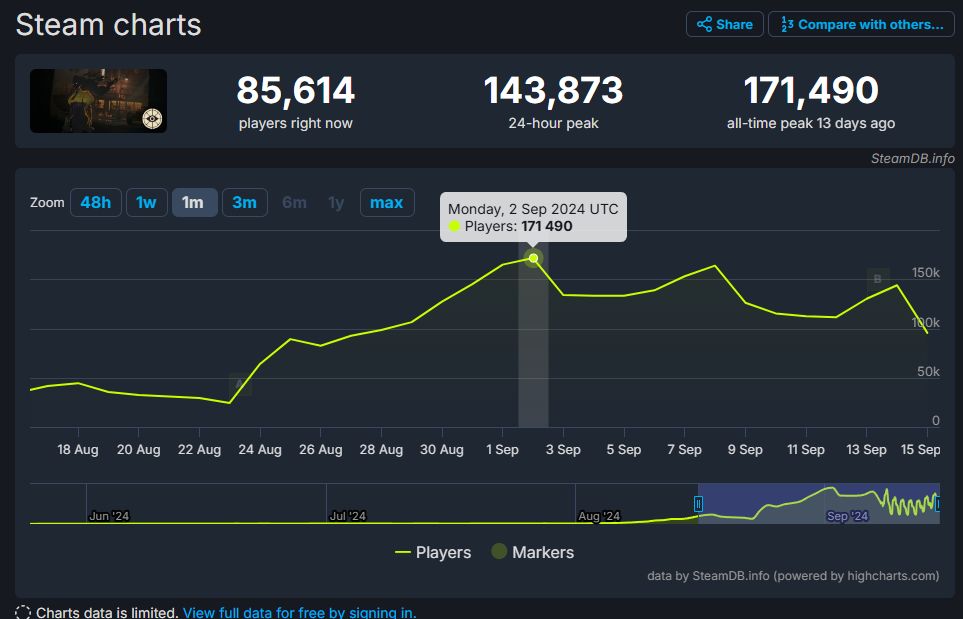963x619 pixels.
Task: Click the Steam charts heading
Action: coord(109,25)
